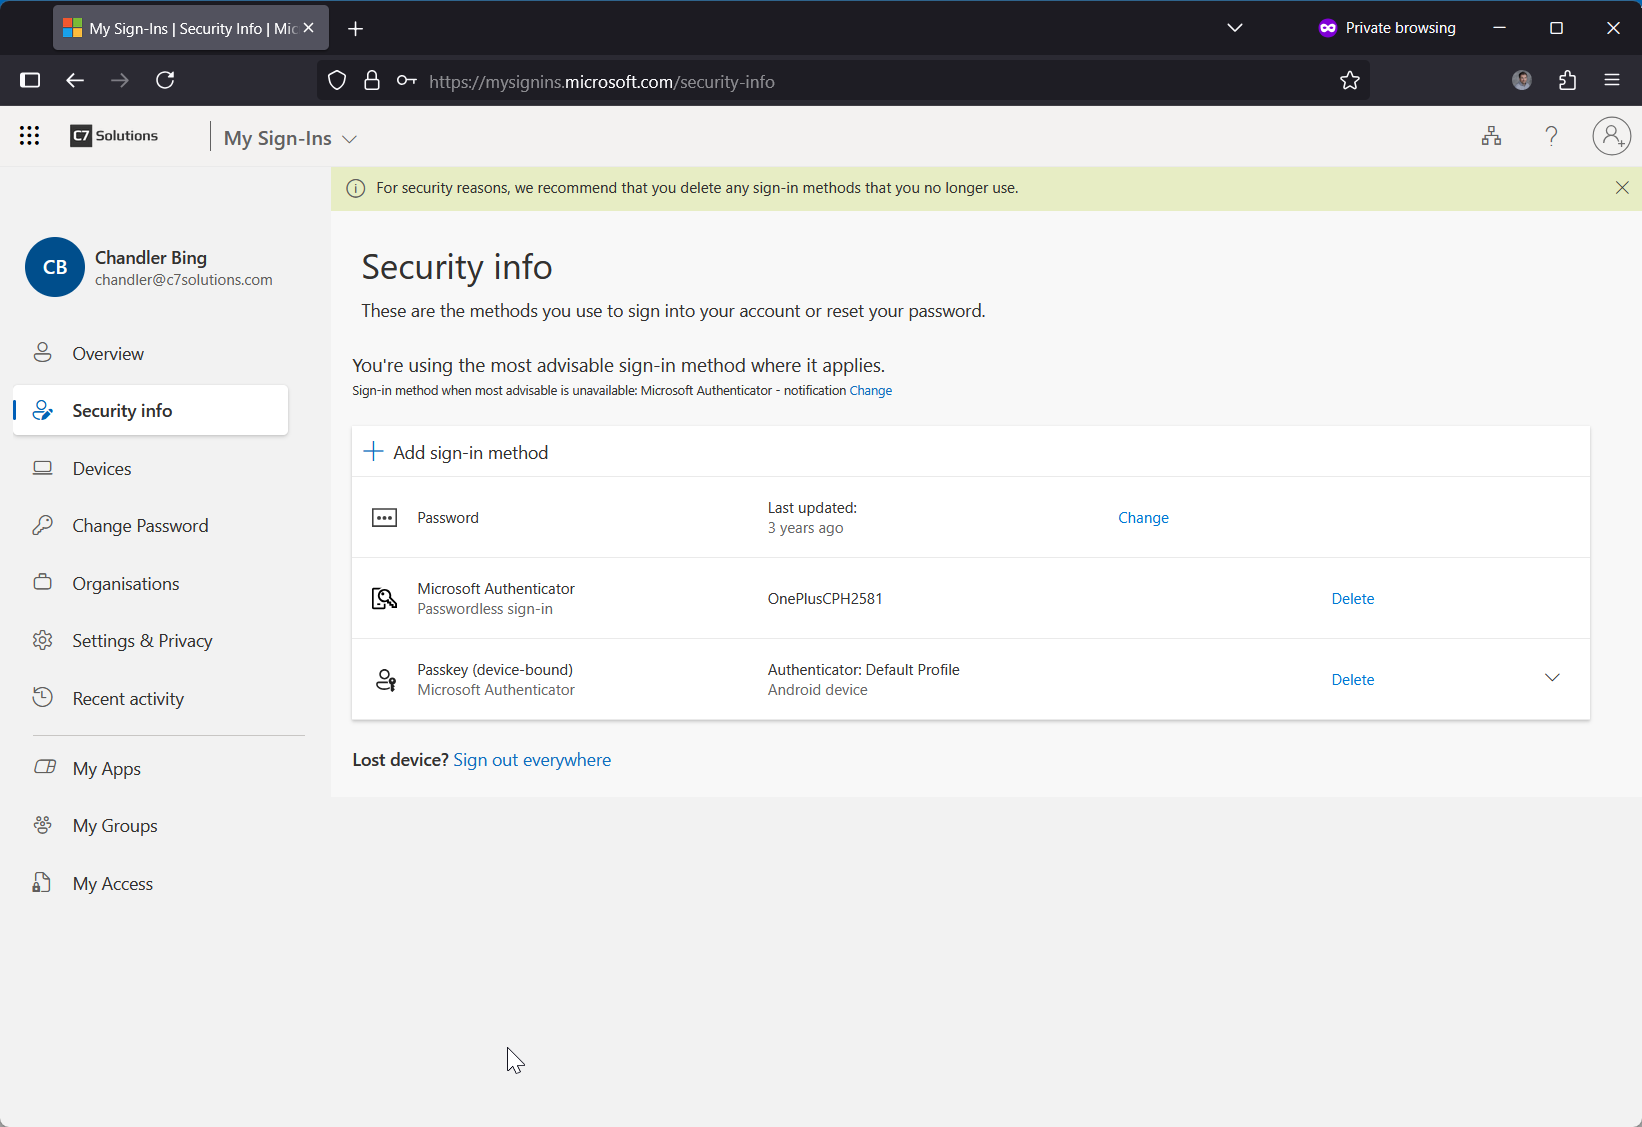
Task: Open the app launcher grid icon
Action: point(29,136)
